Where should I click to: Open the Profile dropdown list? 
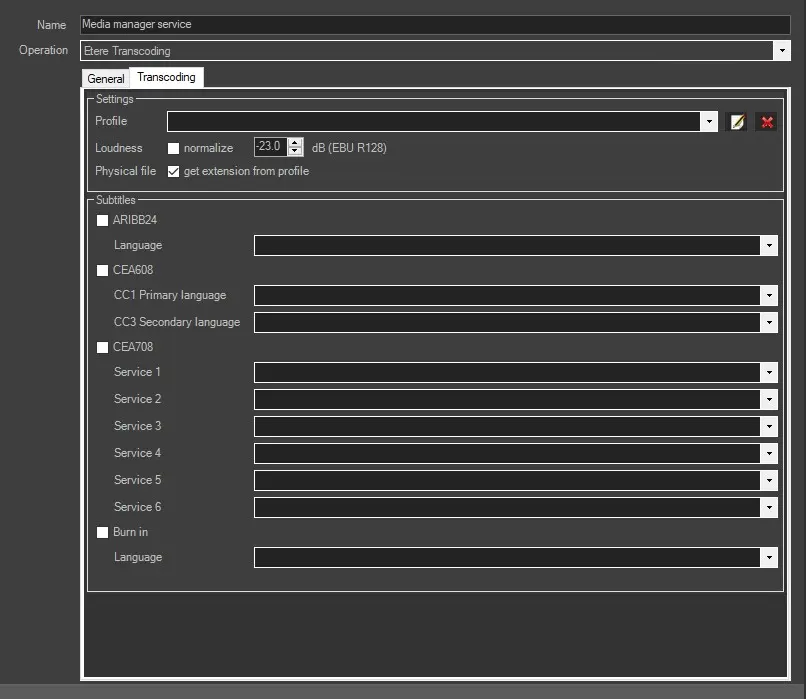[x=709, y=122]
